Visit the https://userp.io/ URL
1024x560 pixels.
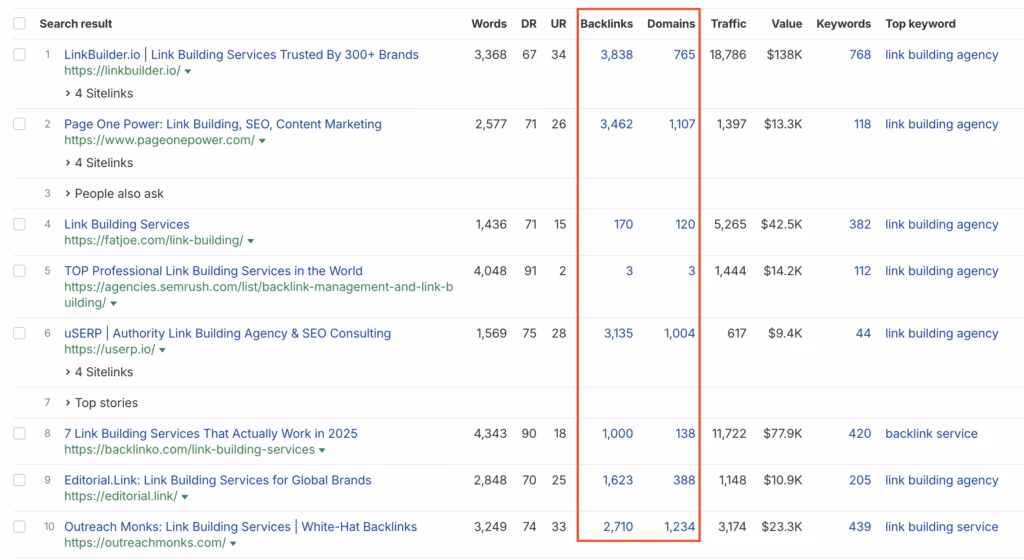tap(110, 349)
